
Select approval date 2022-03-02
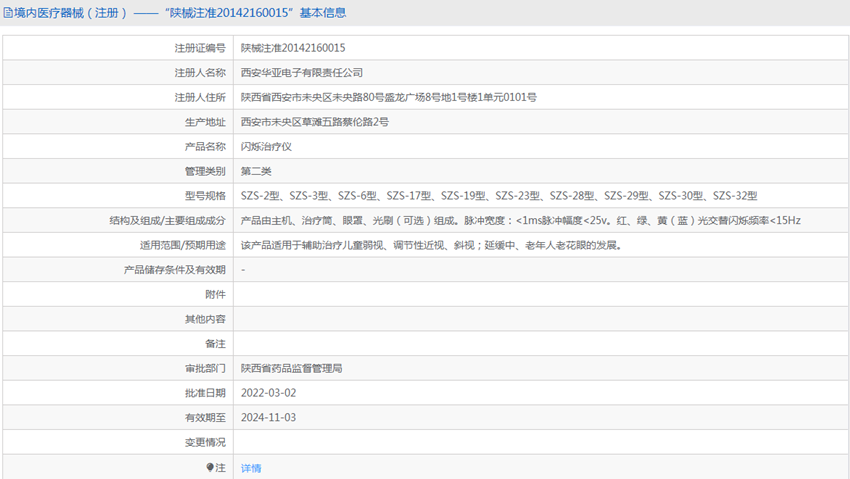click(268, 393)
